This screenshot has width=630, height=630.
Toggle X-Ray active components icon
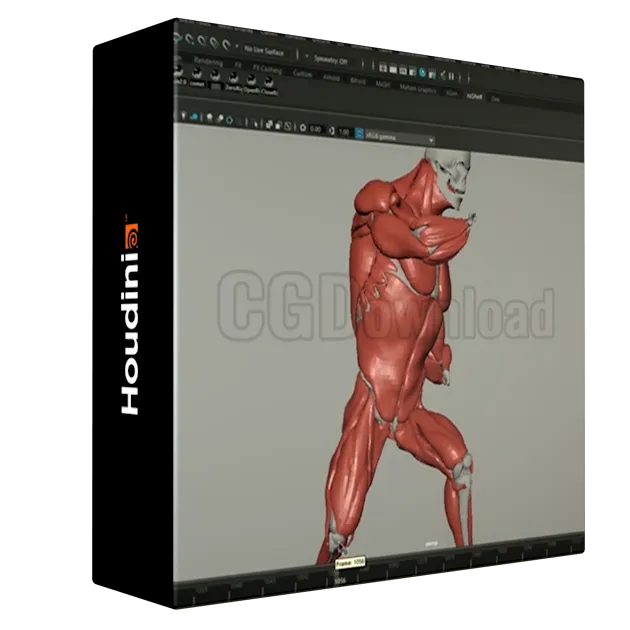click(x=278, y=125)
